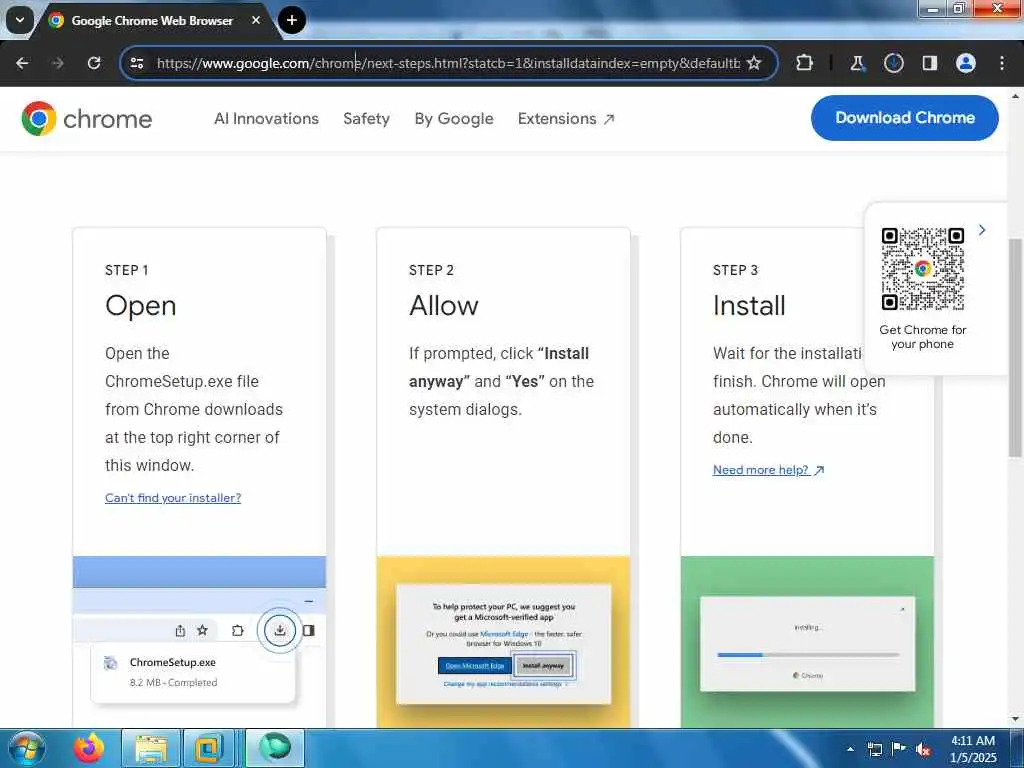Viewport: 1024px width, 768px height.
Task: Click the Step 2 Install anyway illustration
Action: tap(504, 642)
